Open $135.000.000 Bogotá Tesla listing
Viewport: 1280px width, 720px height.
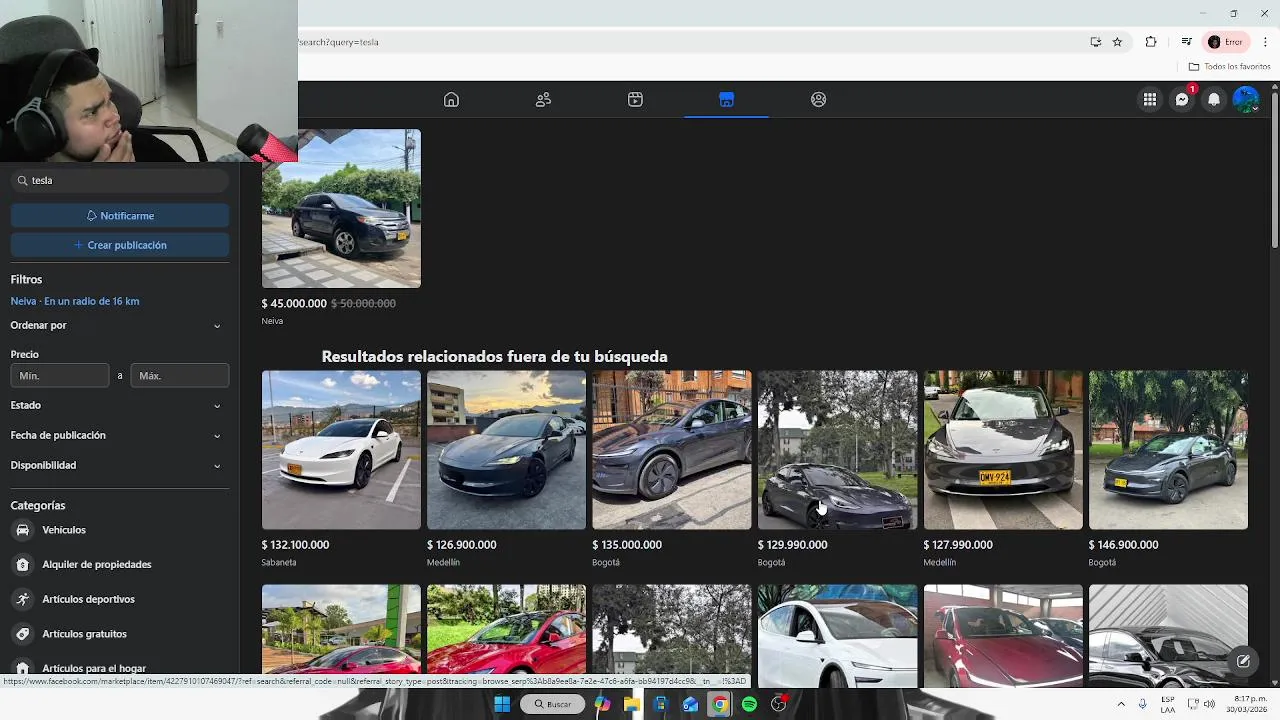(x=671, y=450)
